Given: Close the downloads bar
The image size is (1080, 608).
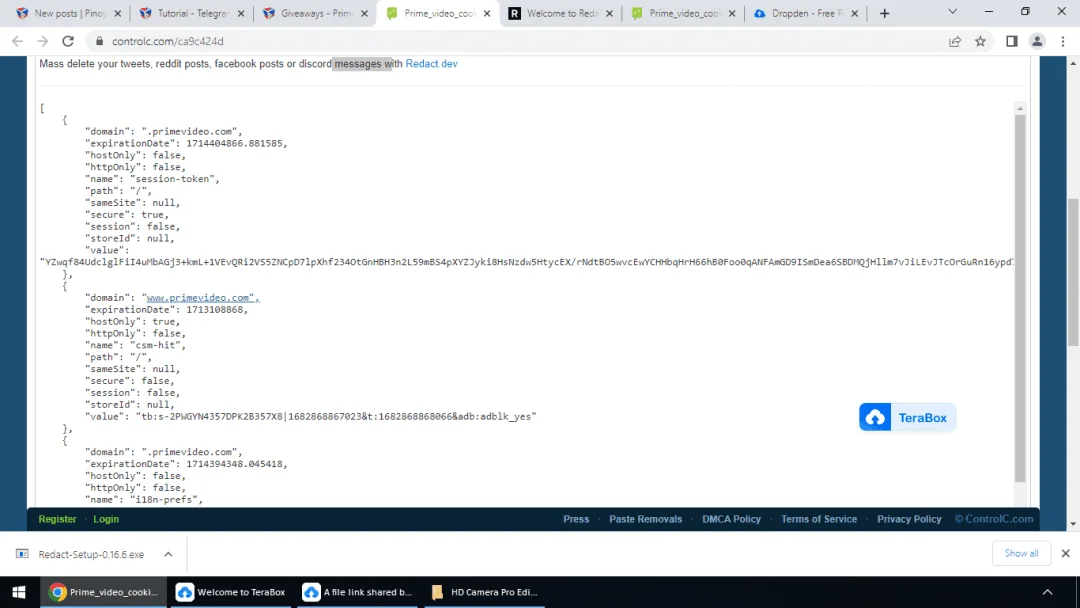Looking at the screenshot, I should 1065,553.
